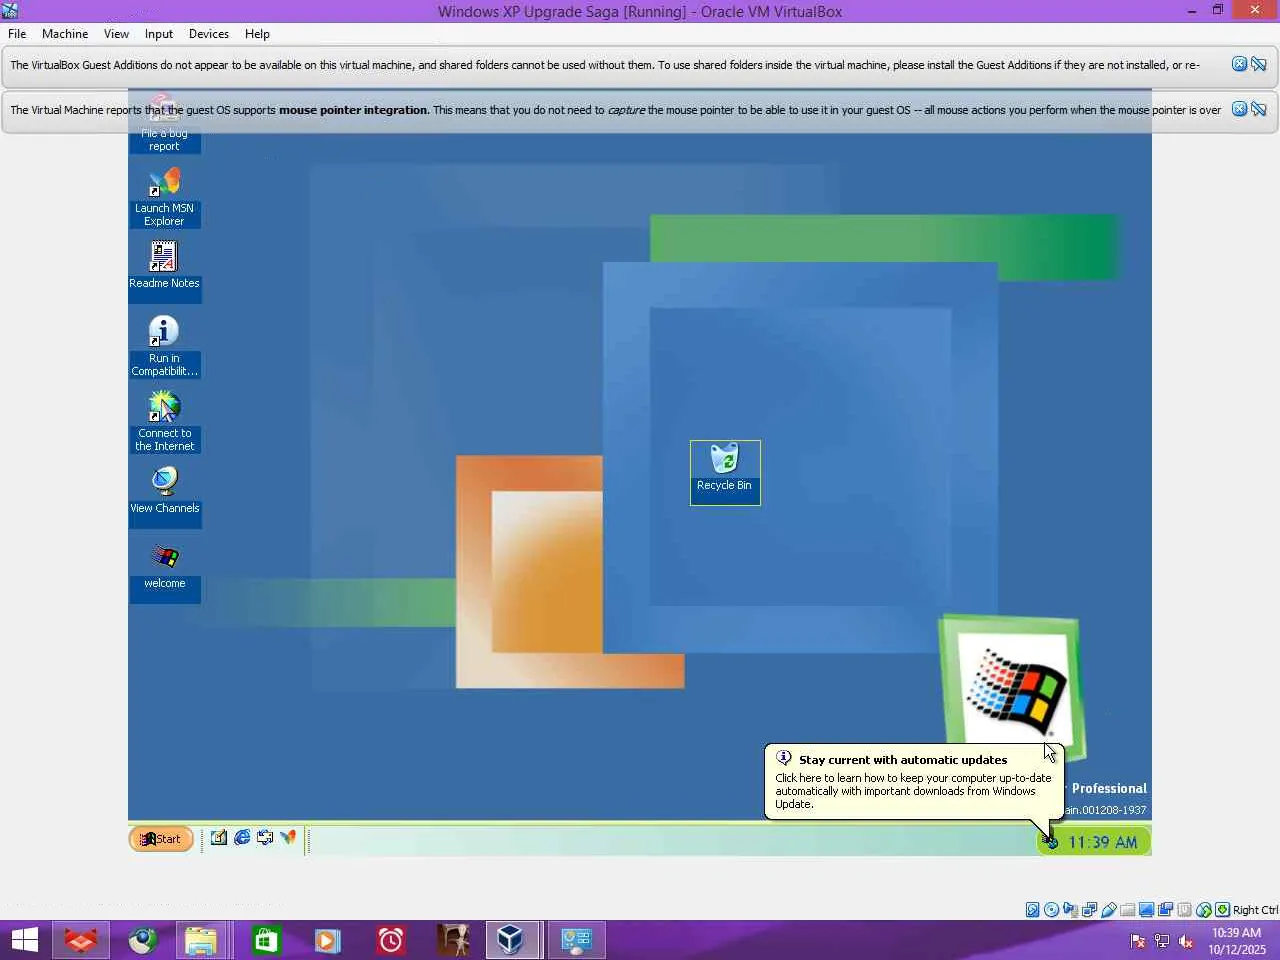
Task: Open the Devices menu
Action: [x=209, y=33]
